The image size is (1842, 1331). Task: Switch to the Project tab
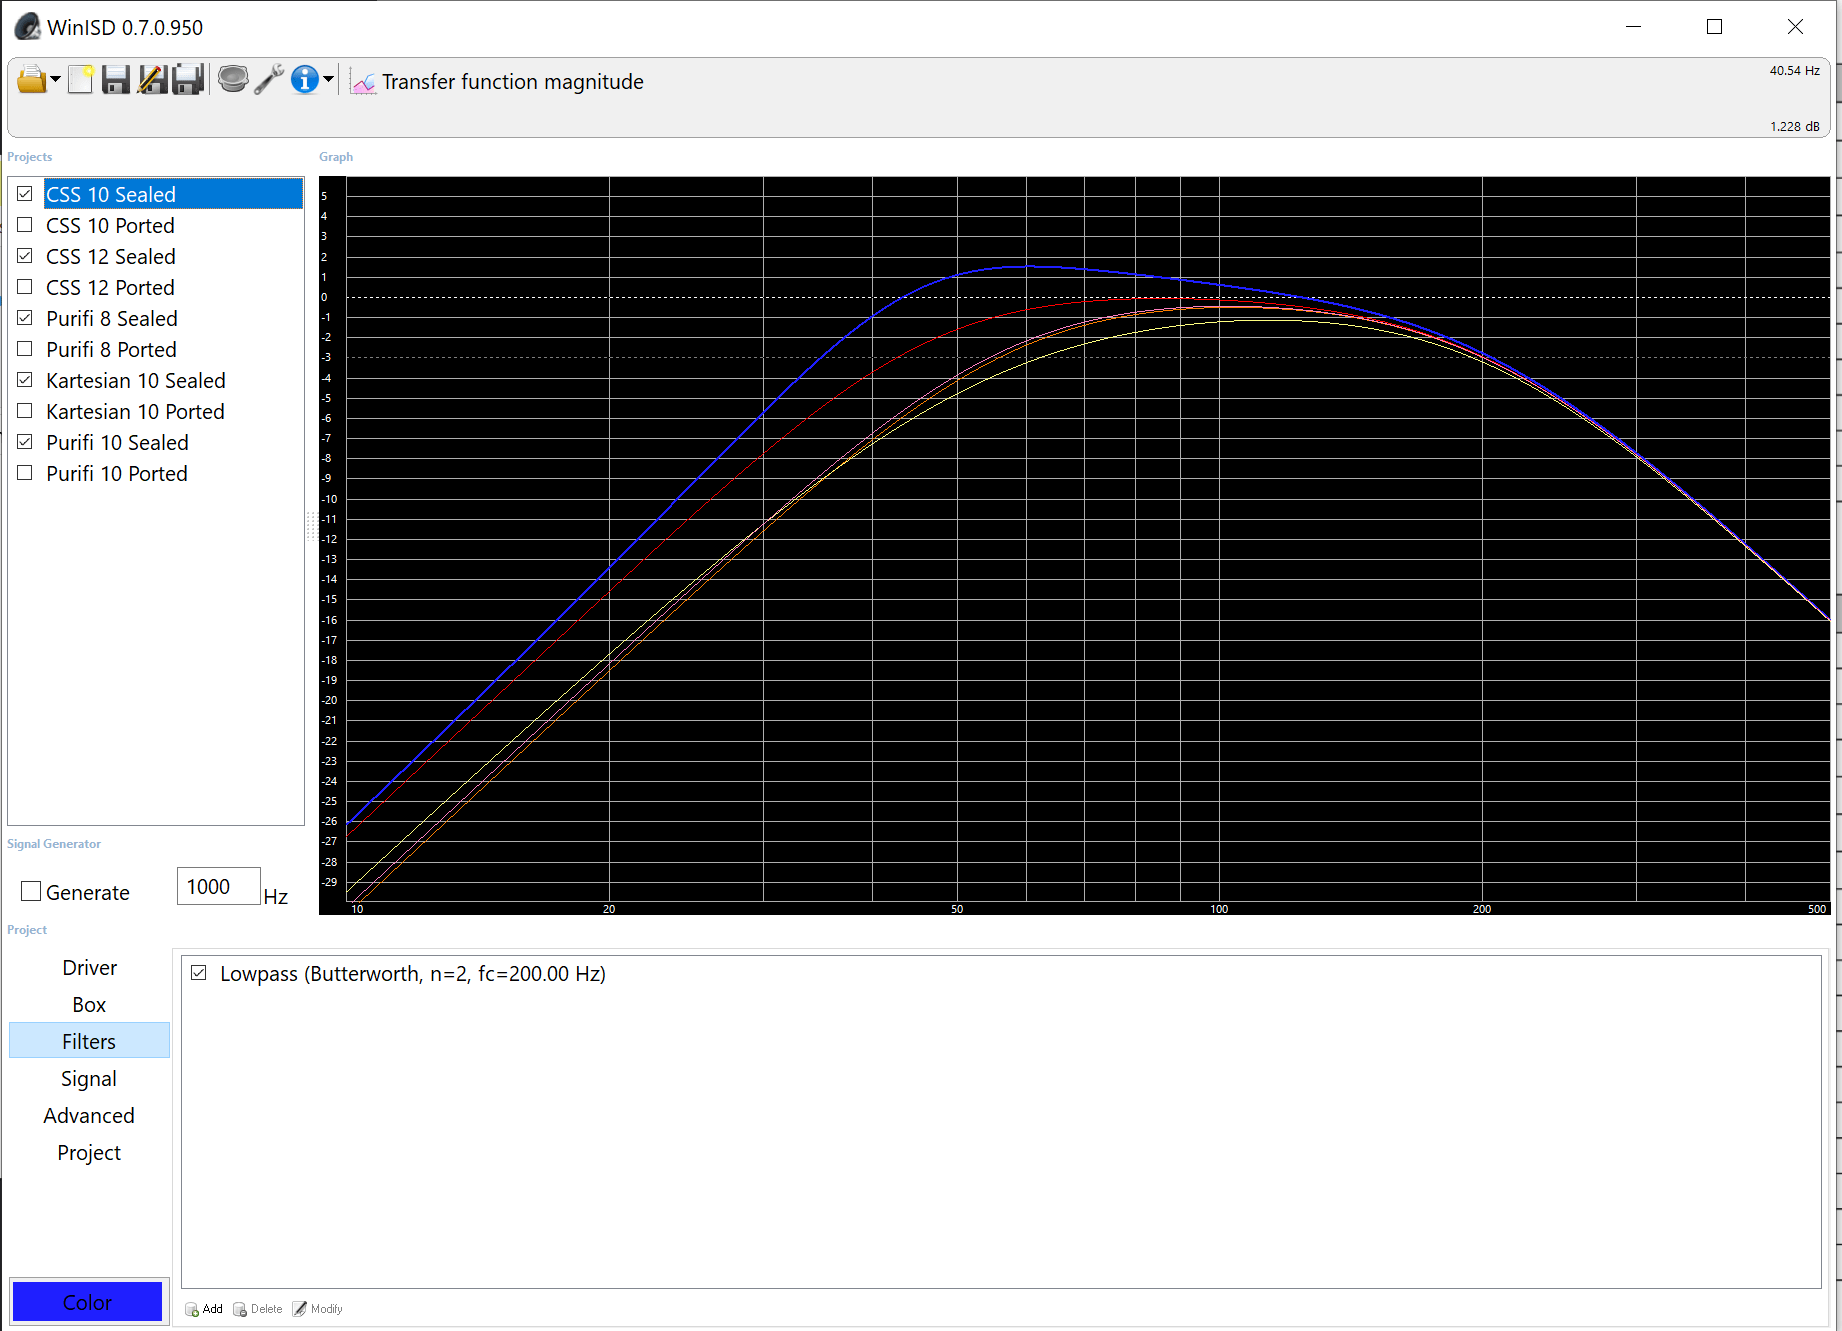click(x=89, y=1153)
